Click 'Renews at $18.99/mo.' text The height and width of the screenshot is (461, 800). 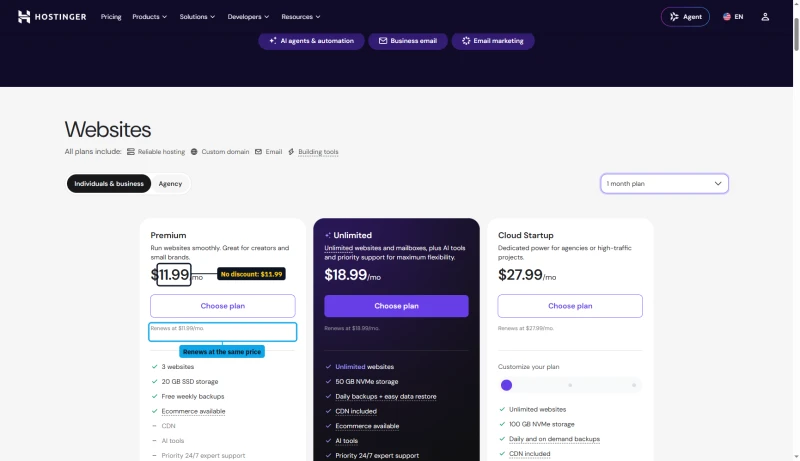point(352,328)
